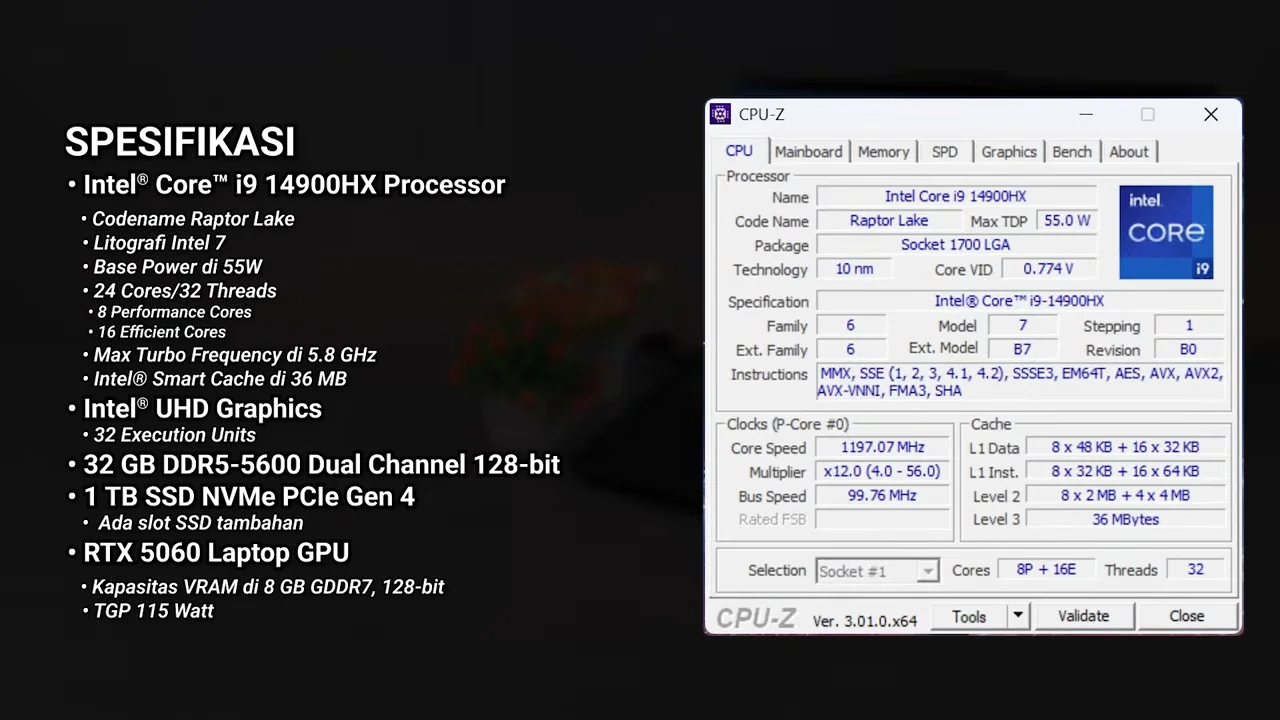Image resolution: width=1280 pixels, height=720 pixels.
Task: Click the Ext. Model value B7
Action: [x=1022, y=349]
